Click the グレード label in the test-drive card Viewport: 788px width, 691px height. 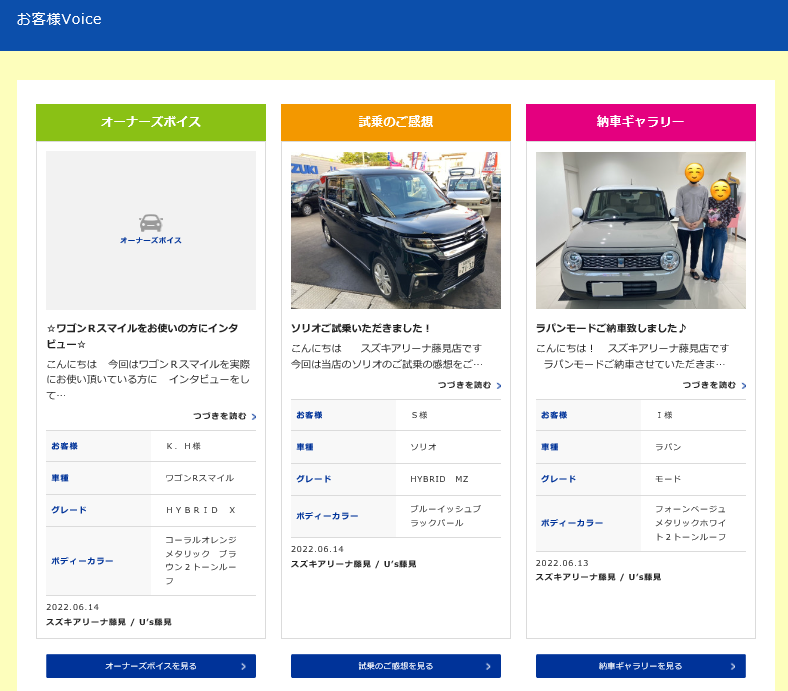coord(314,479)
